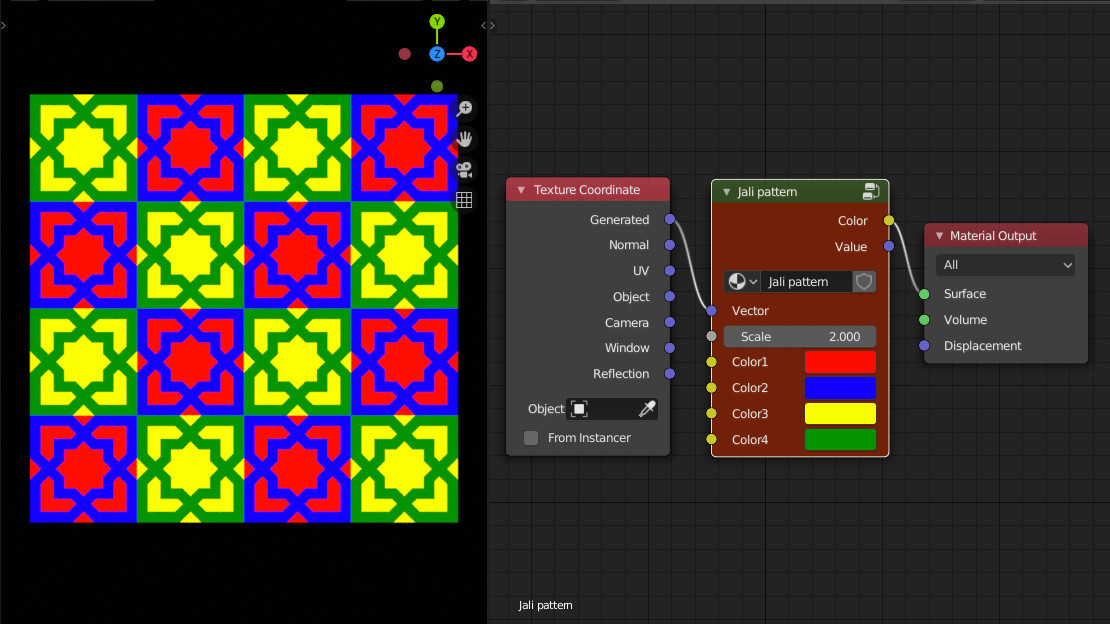1110x624 pixels.
Task: Open the node group selection dropdown arrow
Action: click(x=752, y=281)
